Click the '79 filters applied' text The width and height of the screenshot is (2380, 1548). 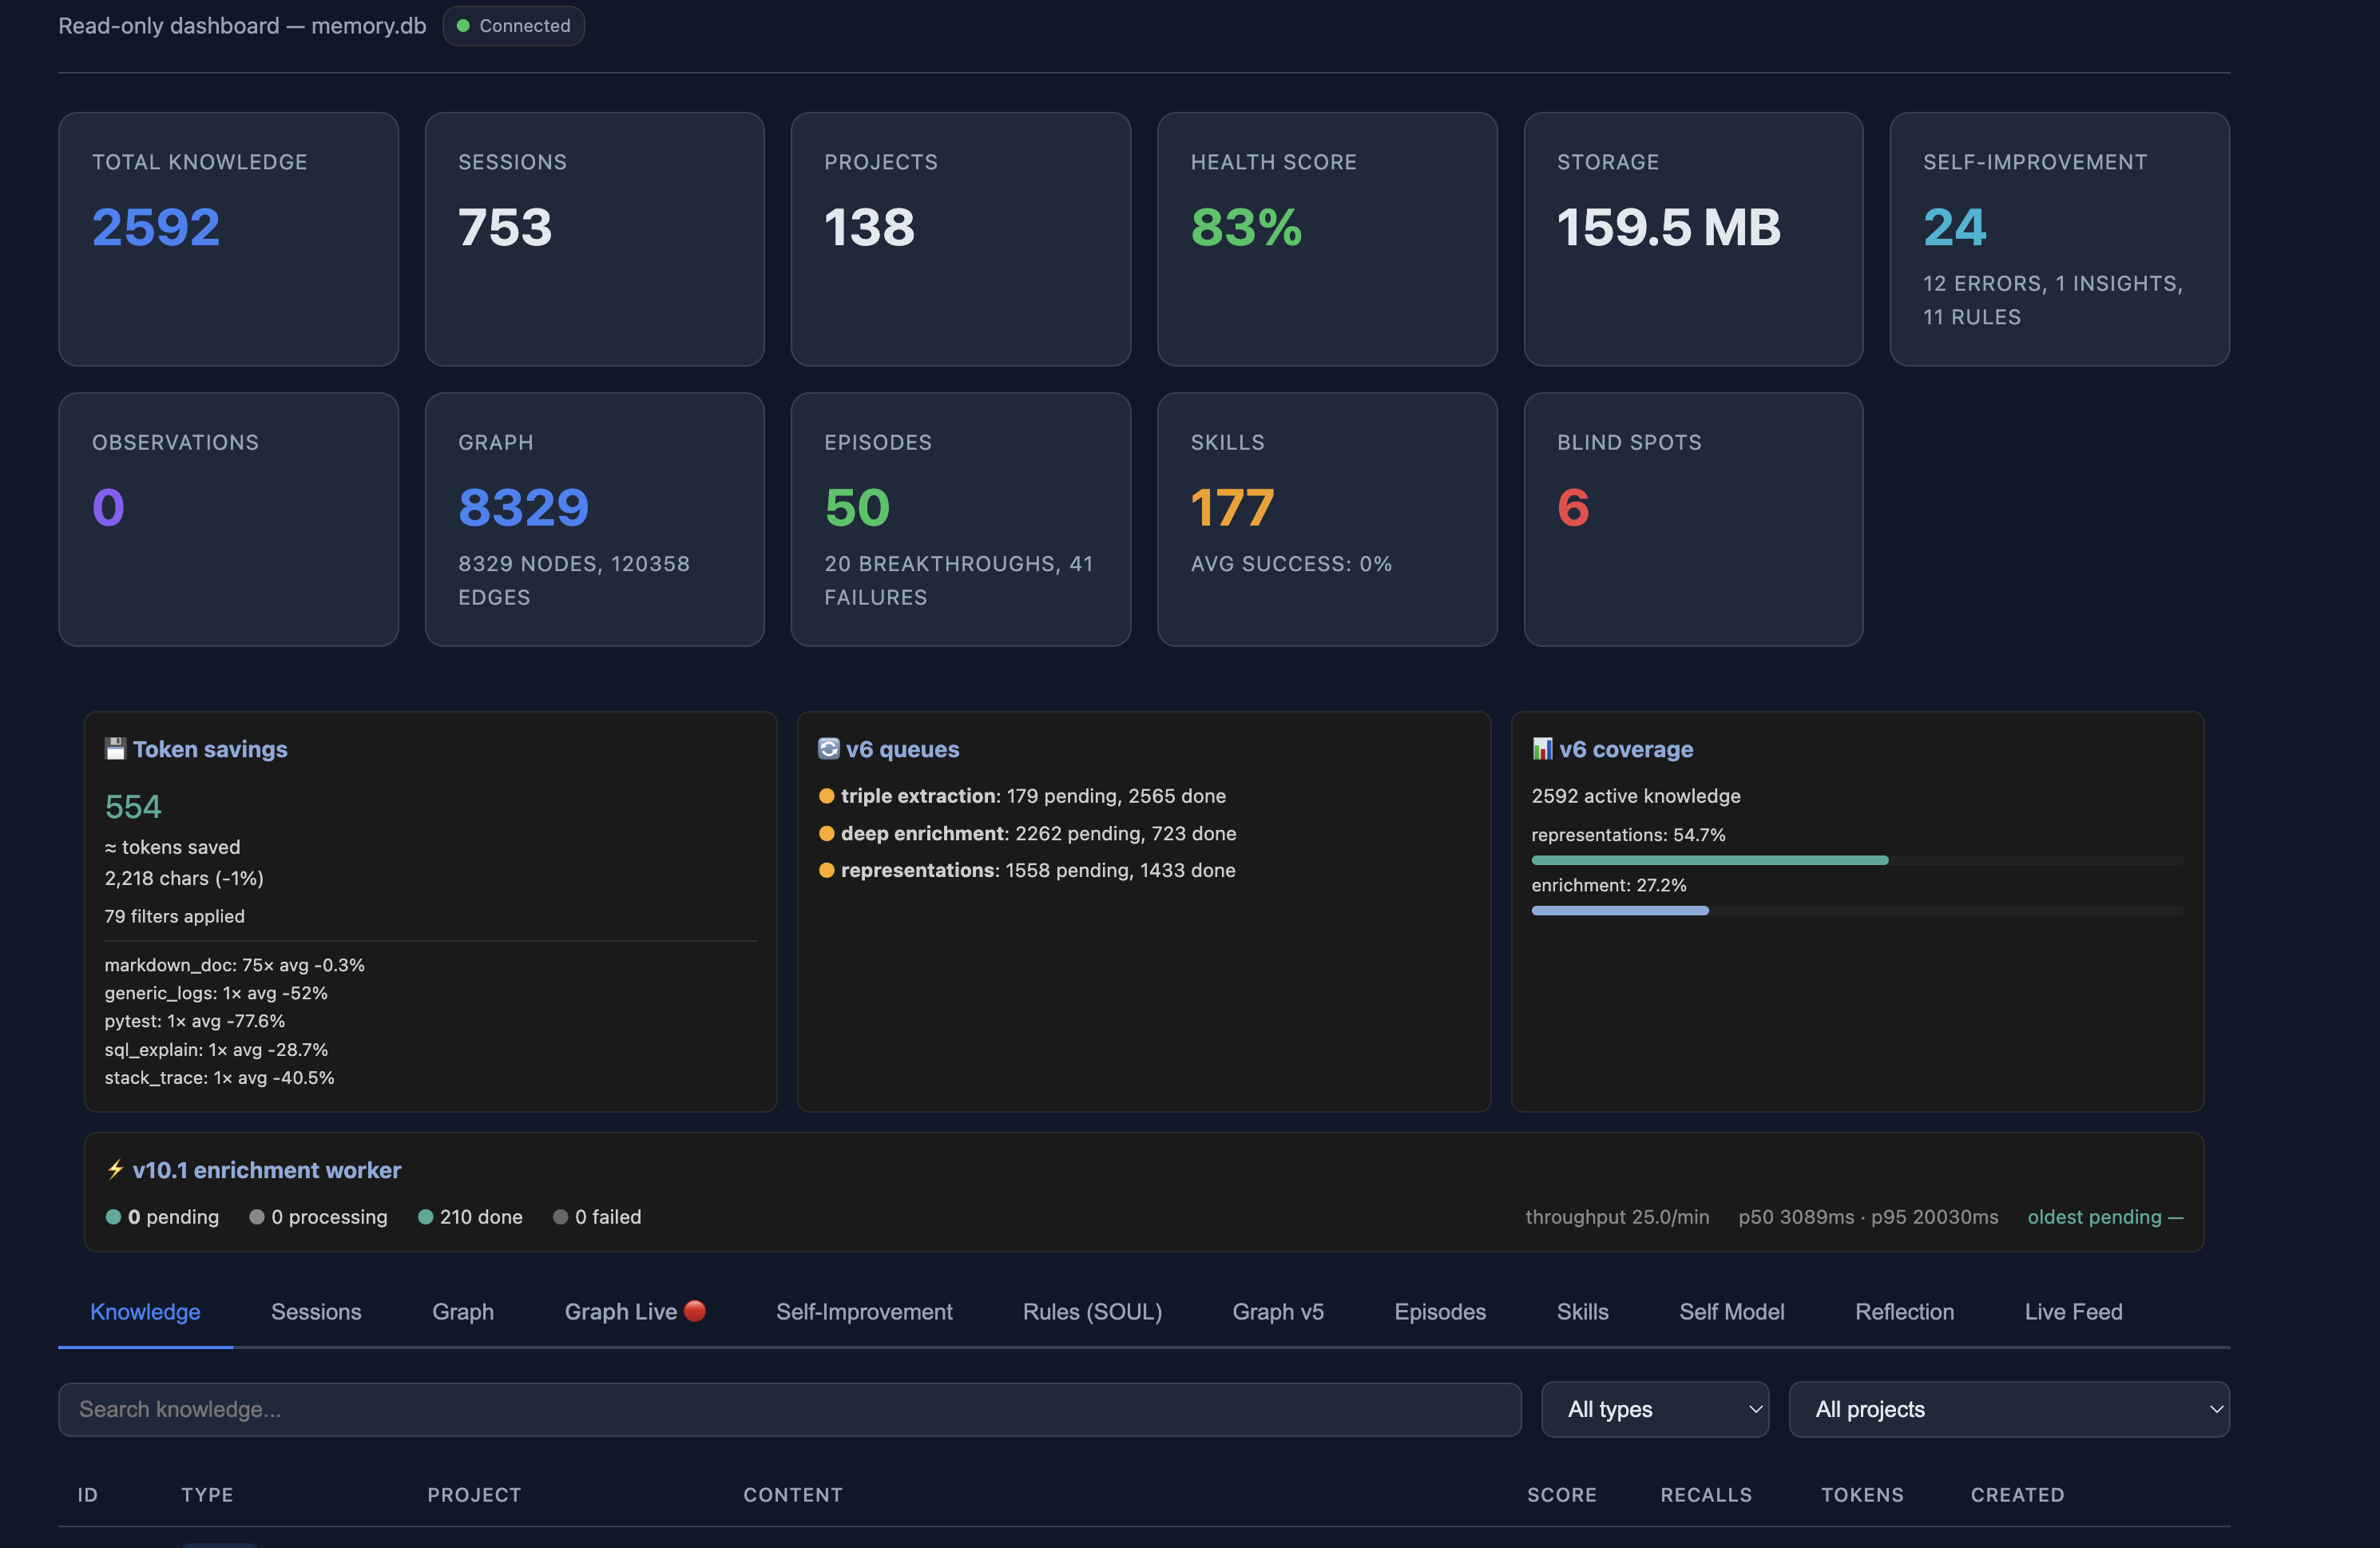(x=175, y=916)
